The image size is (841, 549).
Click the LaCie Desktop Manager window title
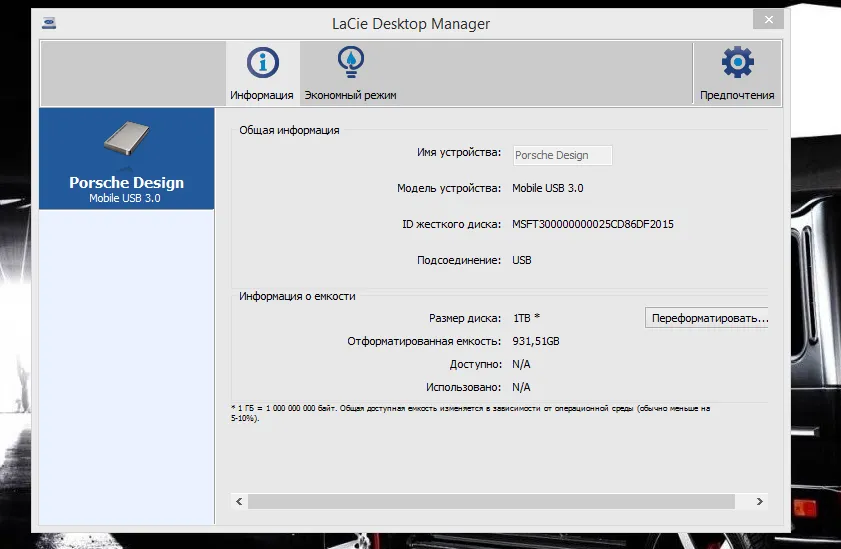click(x=411, y=23)
